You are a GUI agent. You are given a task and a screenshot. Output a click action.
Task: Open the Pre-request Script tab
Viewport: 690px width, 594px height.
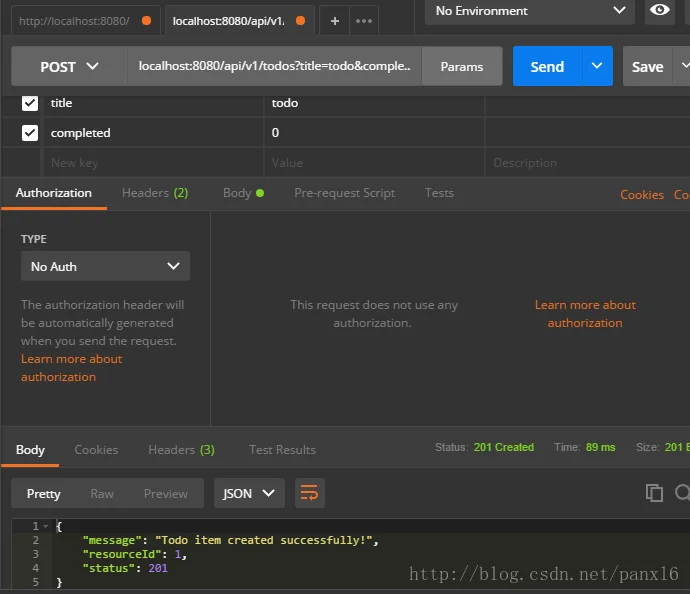(x=344, y=193)
